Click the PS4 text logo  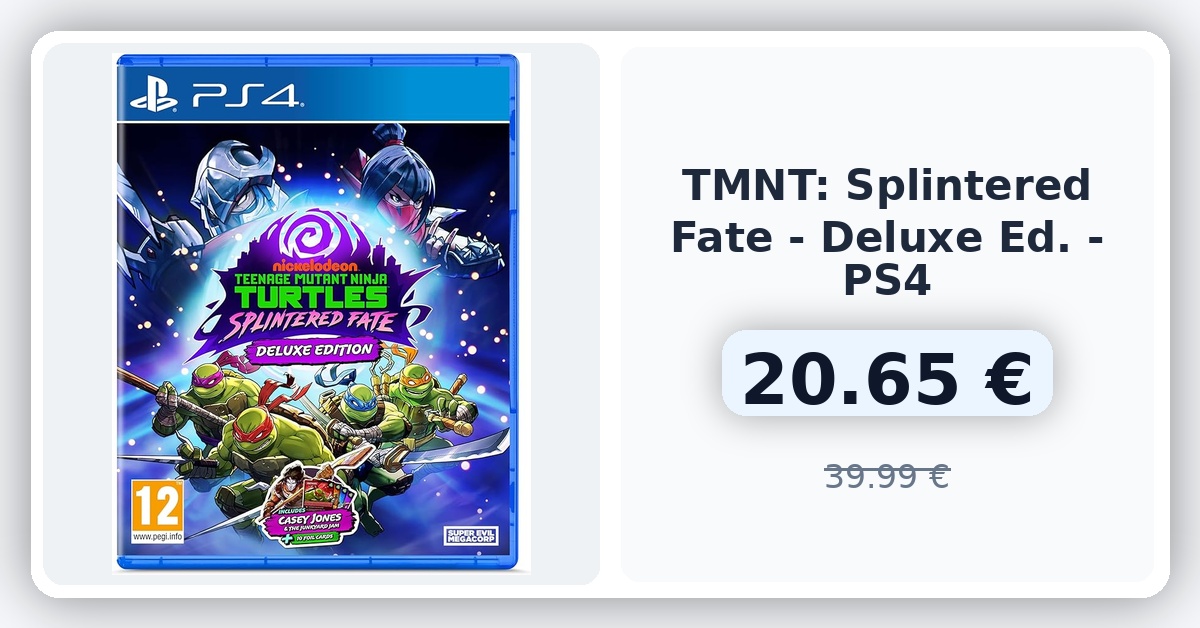[x=244, y=96]
